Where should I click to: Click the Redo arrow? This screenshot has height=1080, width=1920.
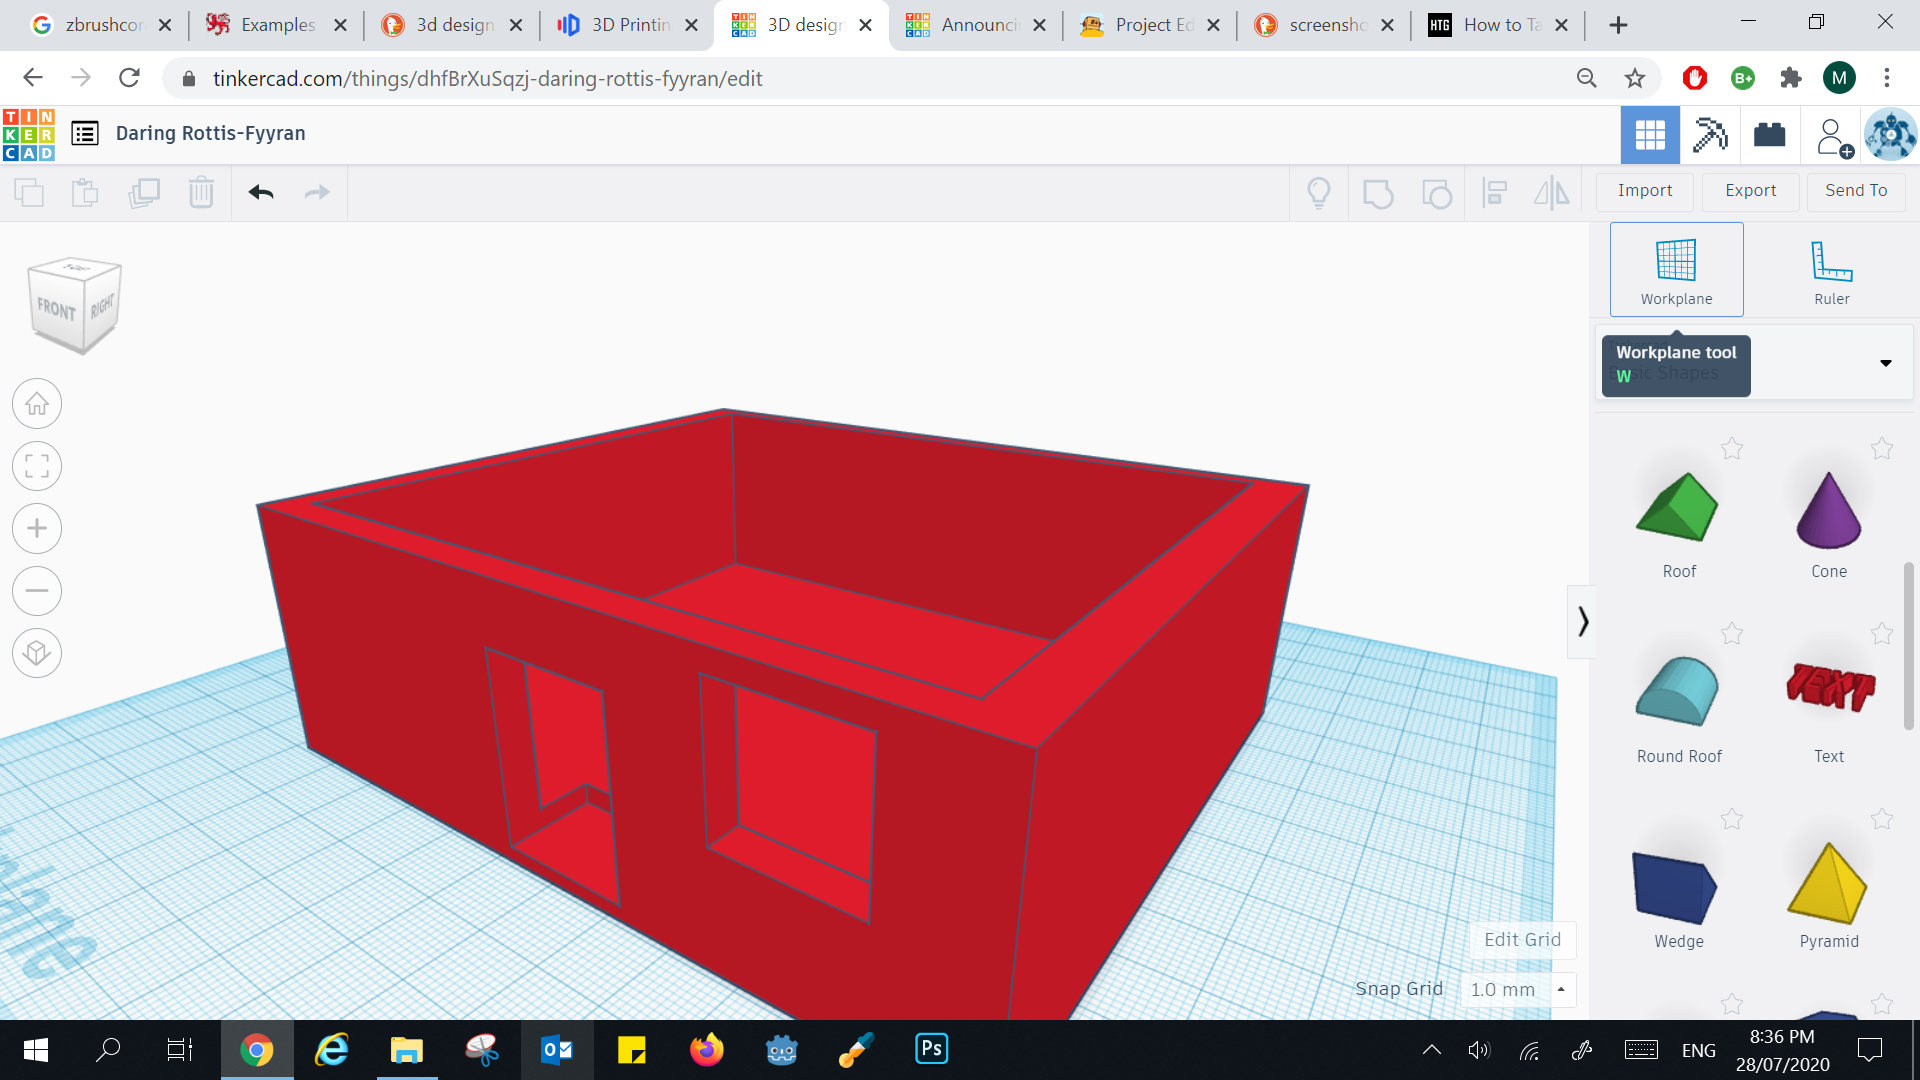[317, 192]
